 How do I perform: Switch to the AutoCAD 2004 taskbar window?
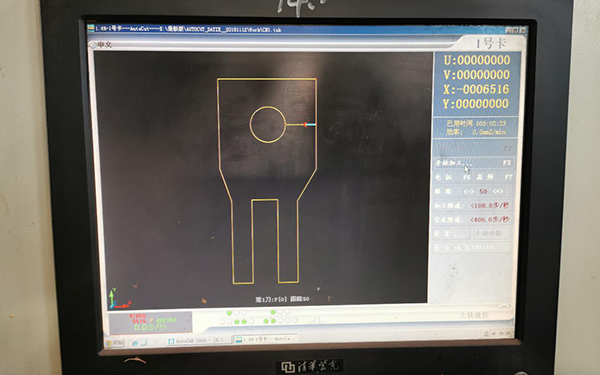[x=199, y=340]
